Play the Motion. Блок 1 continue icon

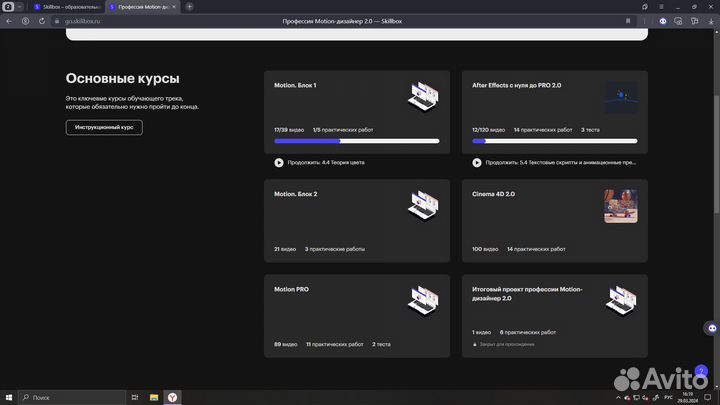(x=279, y=162)
